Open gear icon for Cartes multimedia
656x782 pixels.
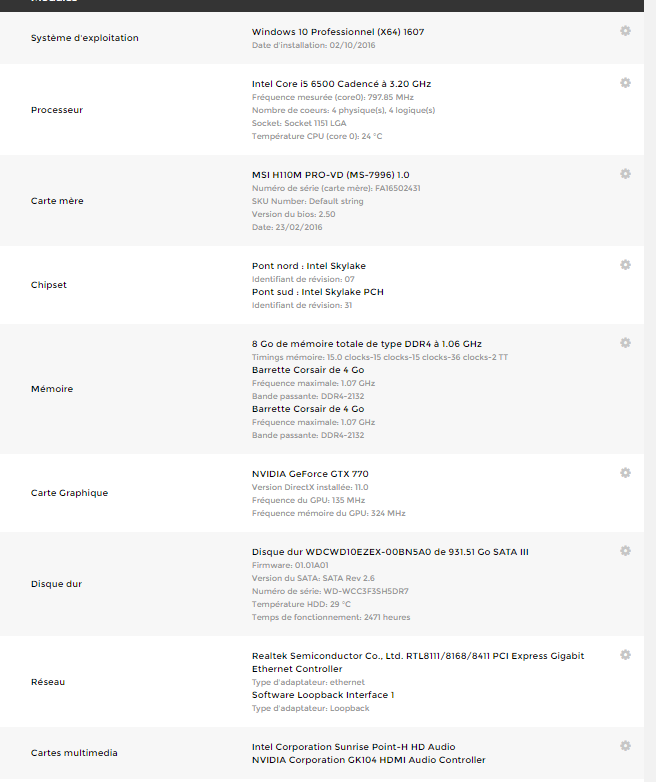pos(625,746)
